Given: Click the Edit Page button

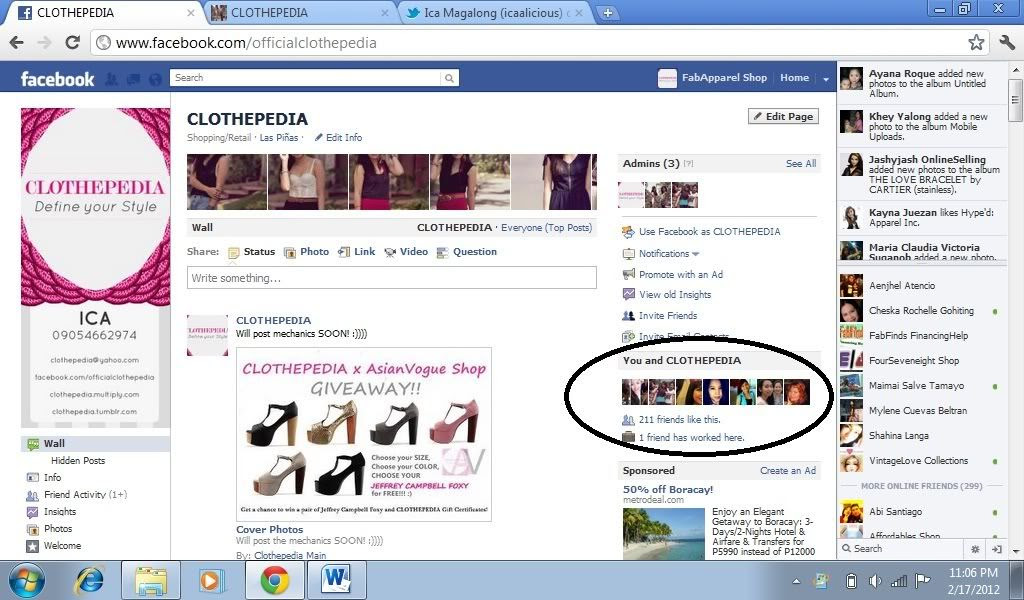Looking at the screenshot, I should click(x=783, y=117).
